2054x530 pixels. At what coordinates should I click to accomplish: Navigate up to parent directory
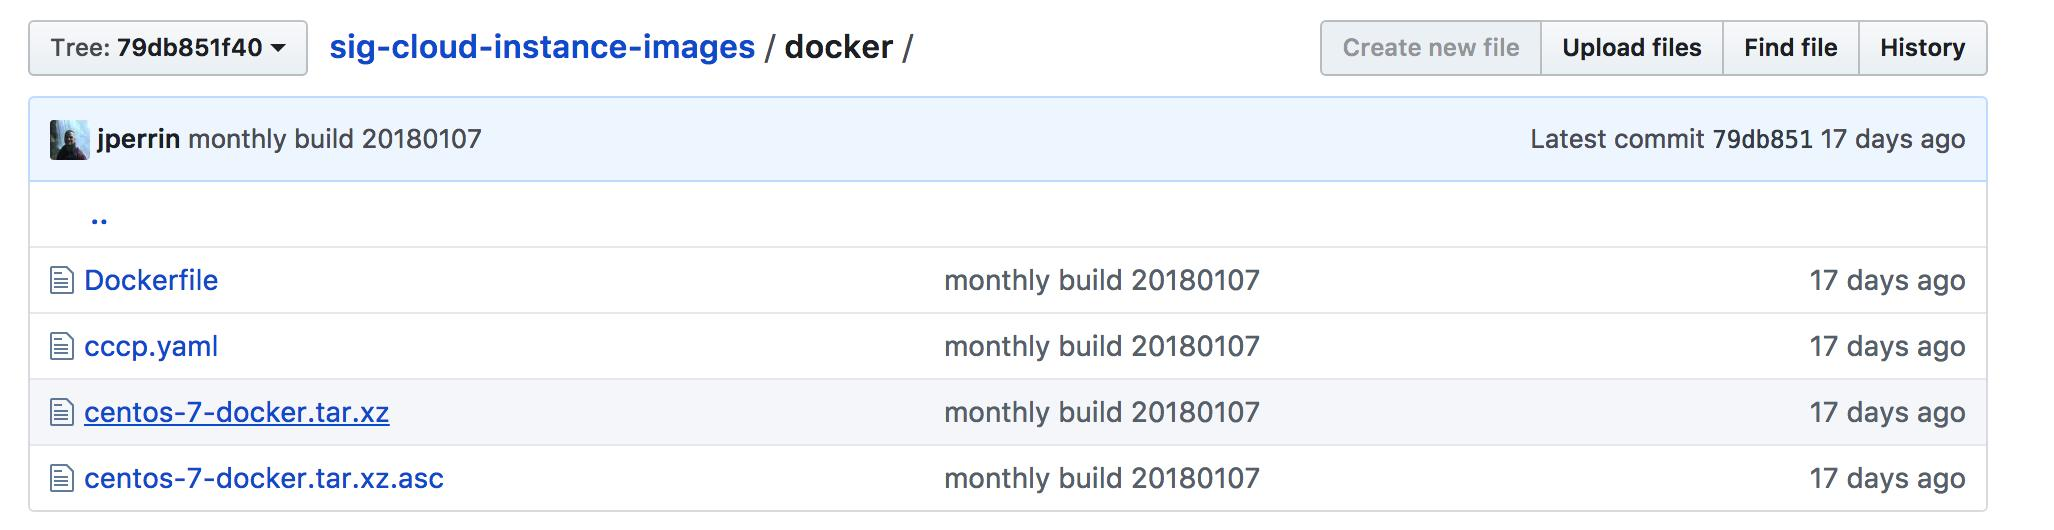pyautogui.click(x=99, y=216)
